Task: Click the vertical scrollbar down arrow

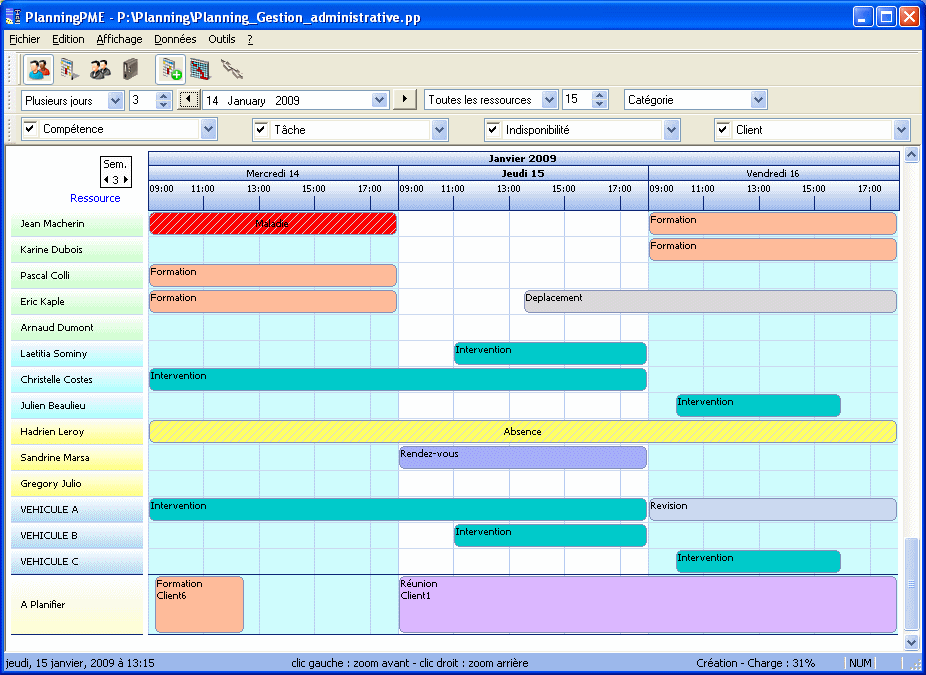Action: point(911,642)
